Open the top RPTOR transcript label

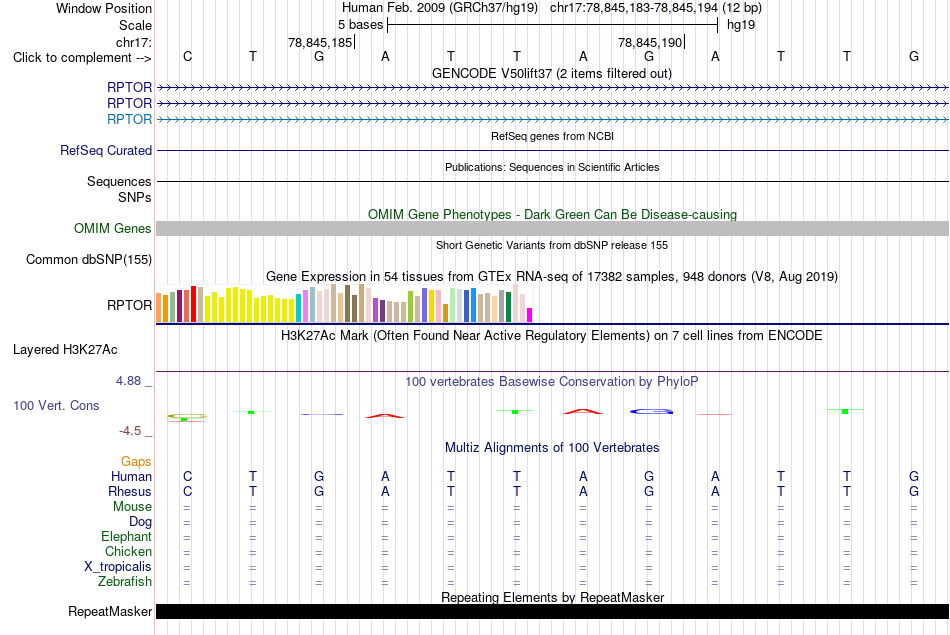click(129, 87)
